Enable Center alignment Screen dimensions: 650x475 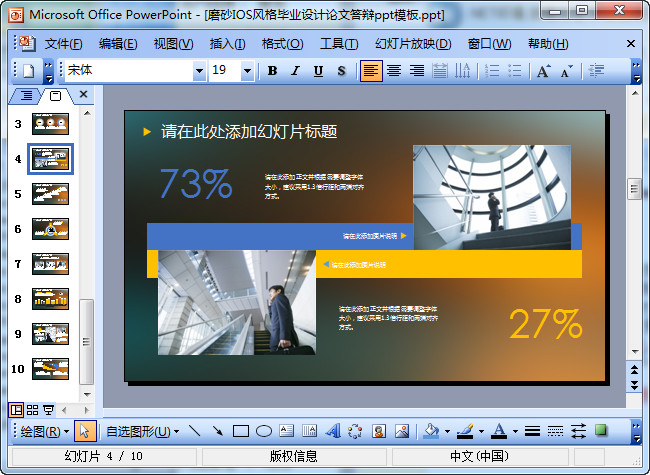(x=394, y=71)
